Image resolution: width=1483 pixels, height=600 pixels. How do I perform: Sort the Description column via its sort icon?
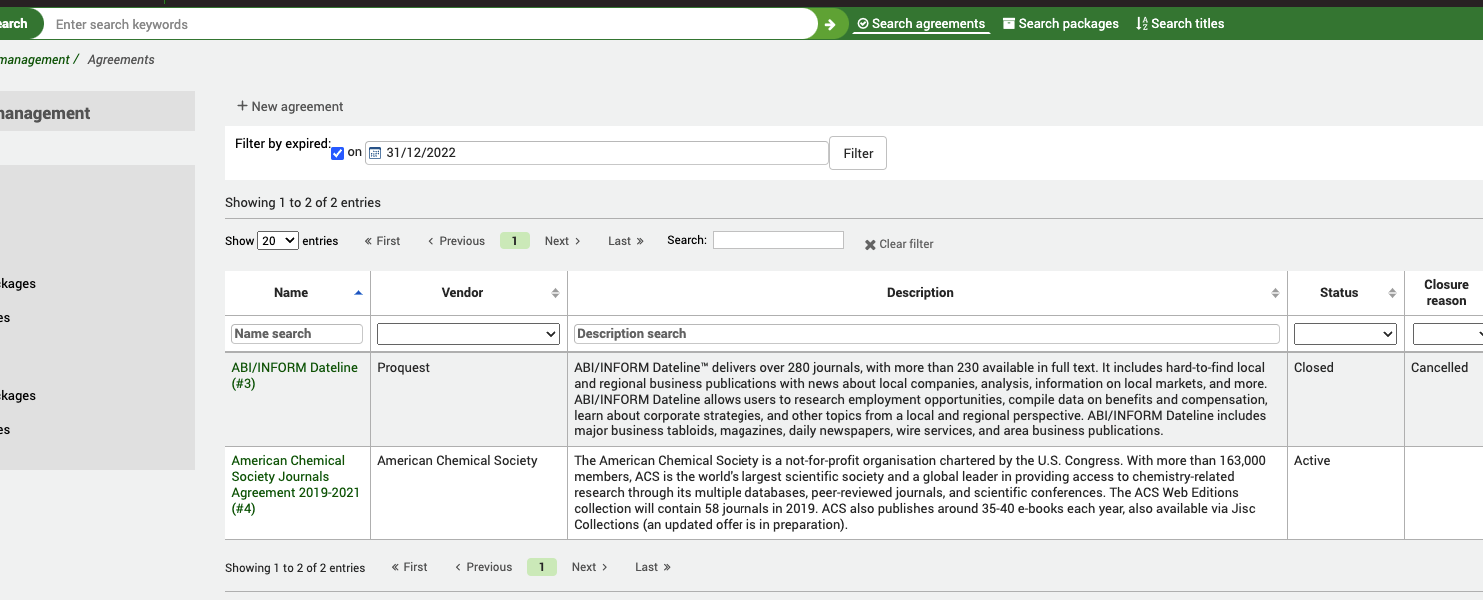pos(1274,292)
